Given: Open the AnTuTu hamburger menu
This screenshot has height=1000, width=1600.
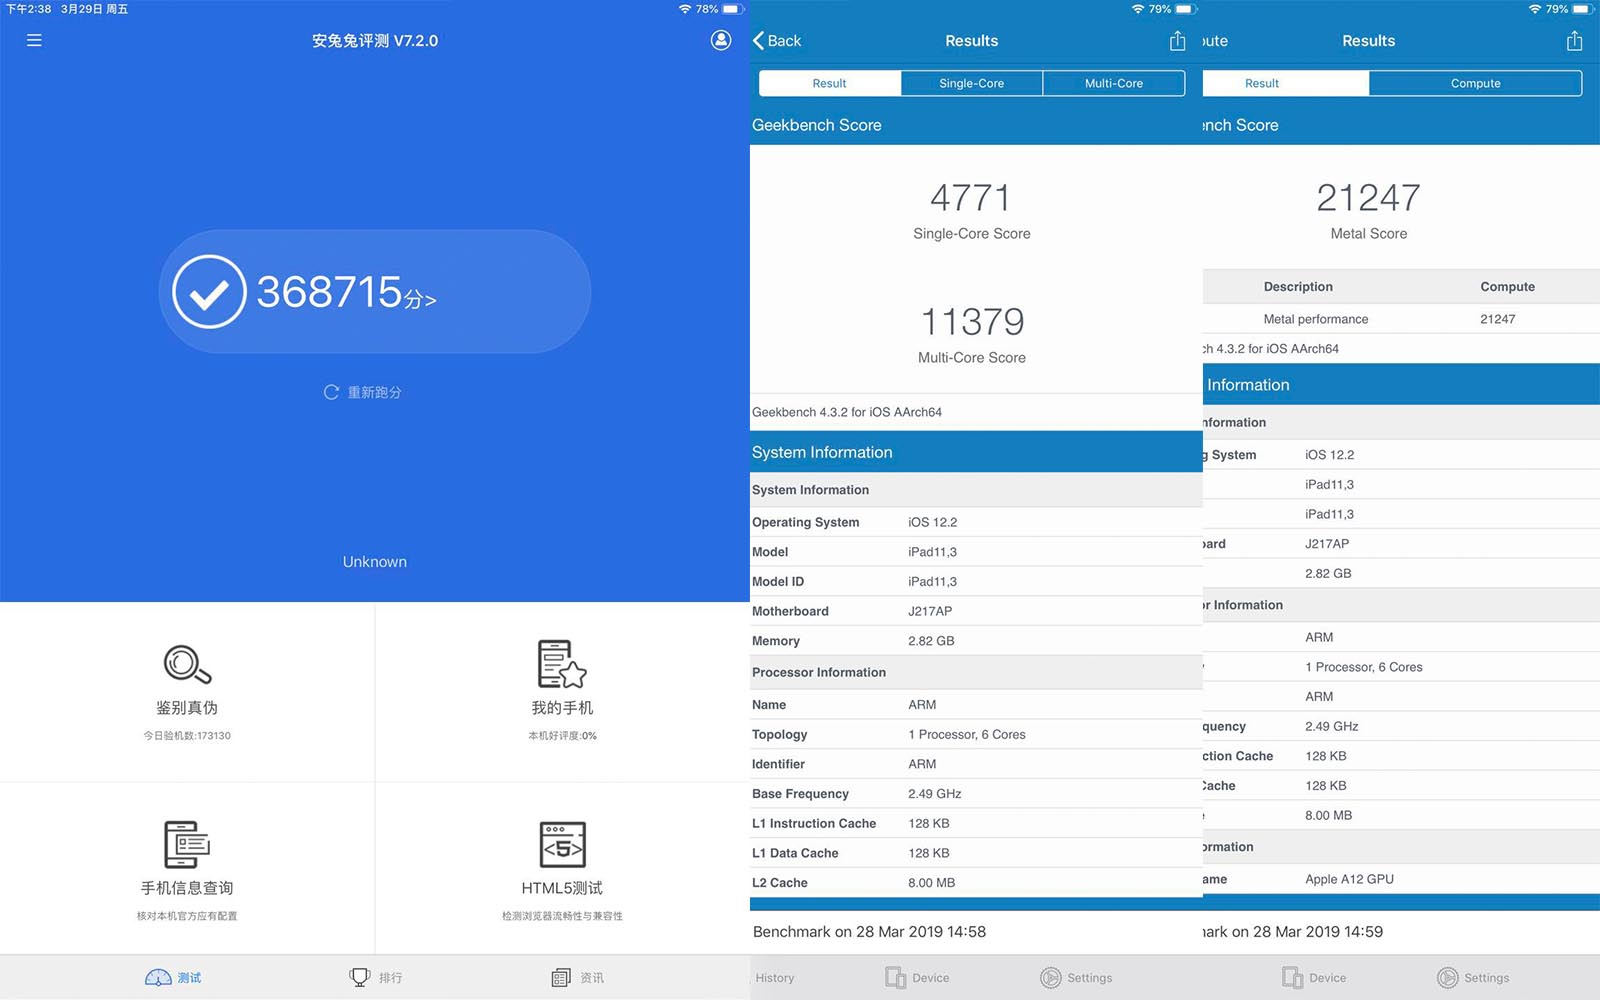Looking at the screenshot, I should point(33,40).
